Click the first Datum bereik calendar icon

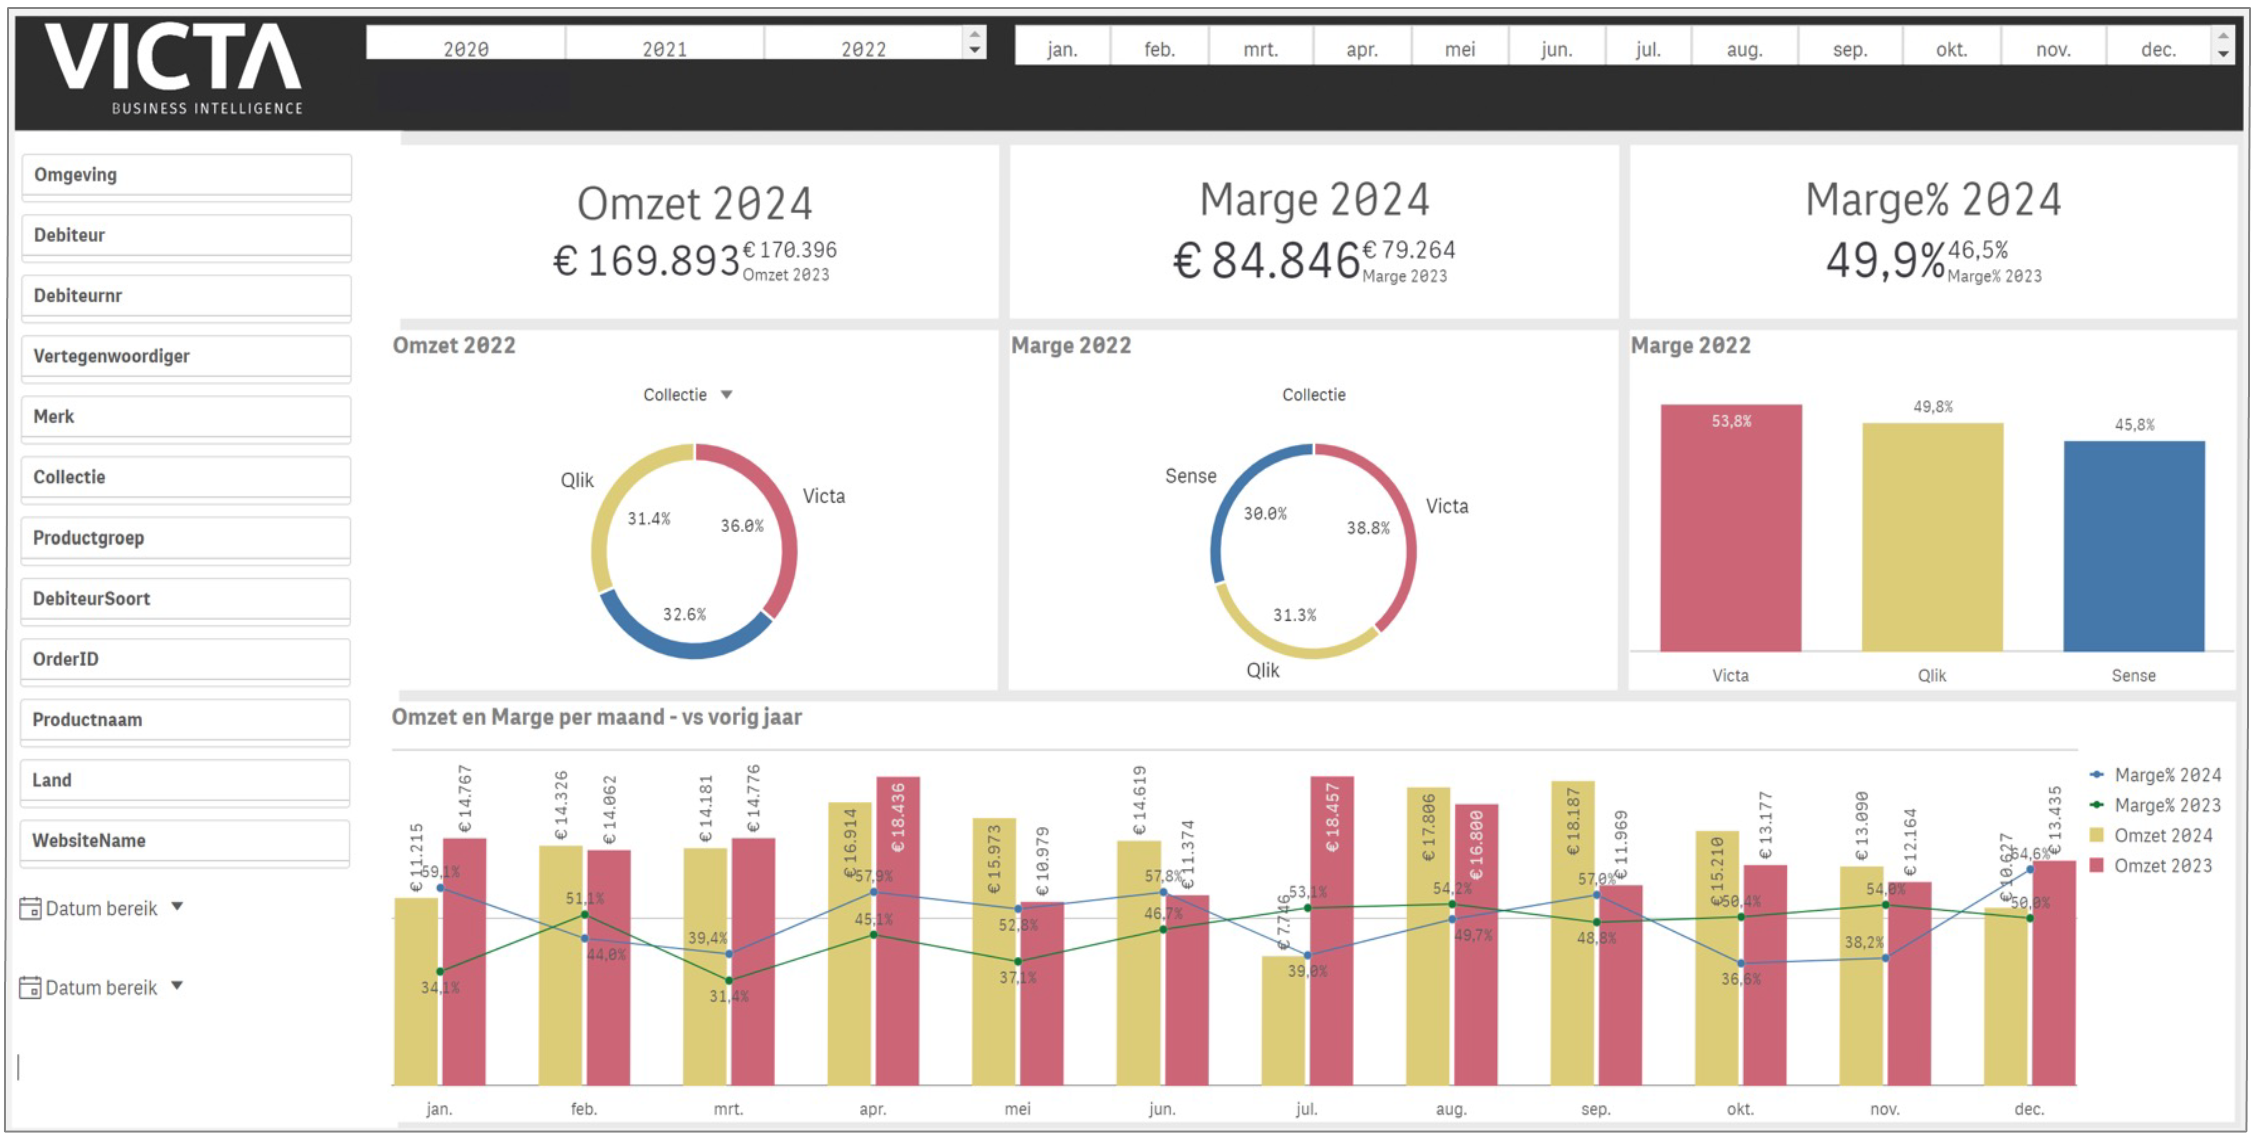click(x=30, y=908)
